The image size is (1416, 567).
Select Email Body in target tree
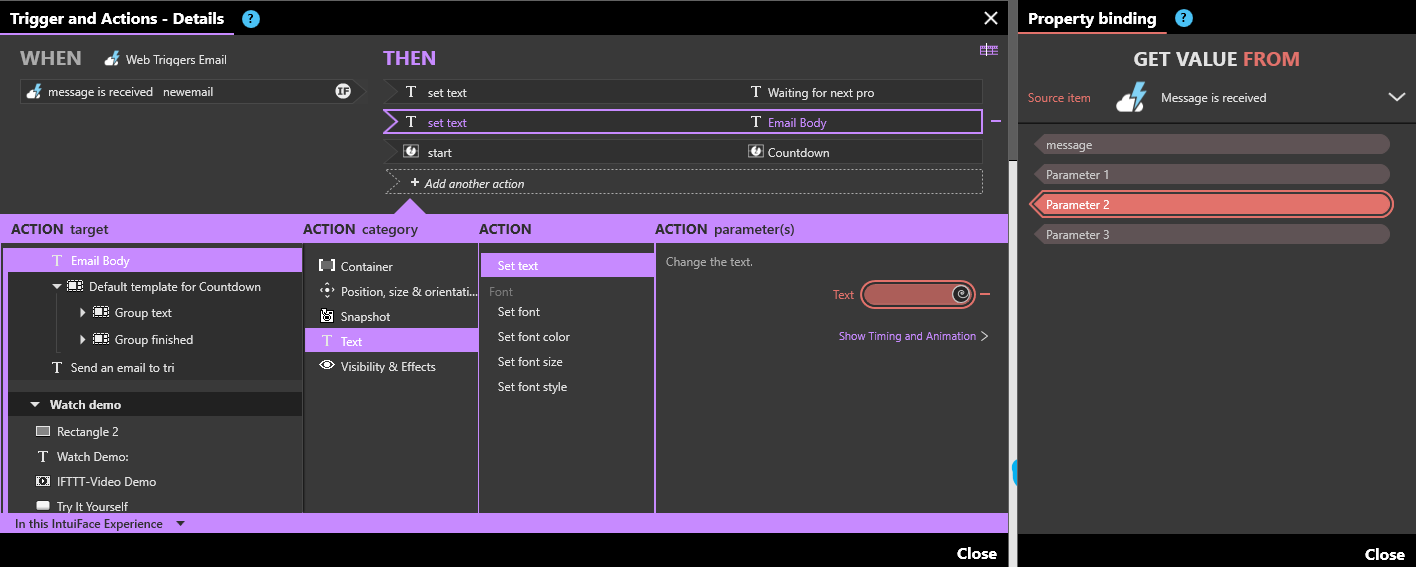pos(154,260)
